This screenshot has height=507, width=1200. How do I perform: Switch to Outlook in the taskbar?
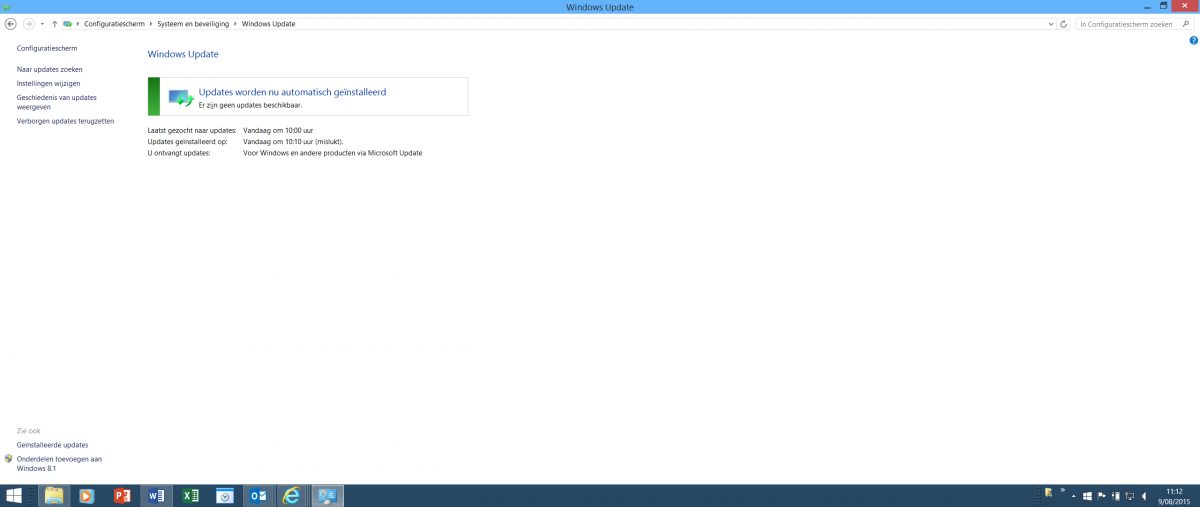[x=258, y=496]
